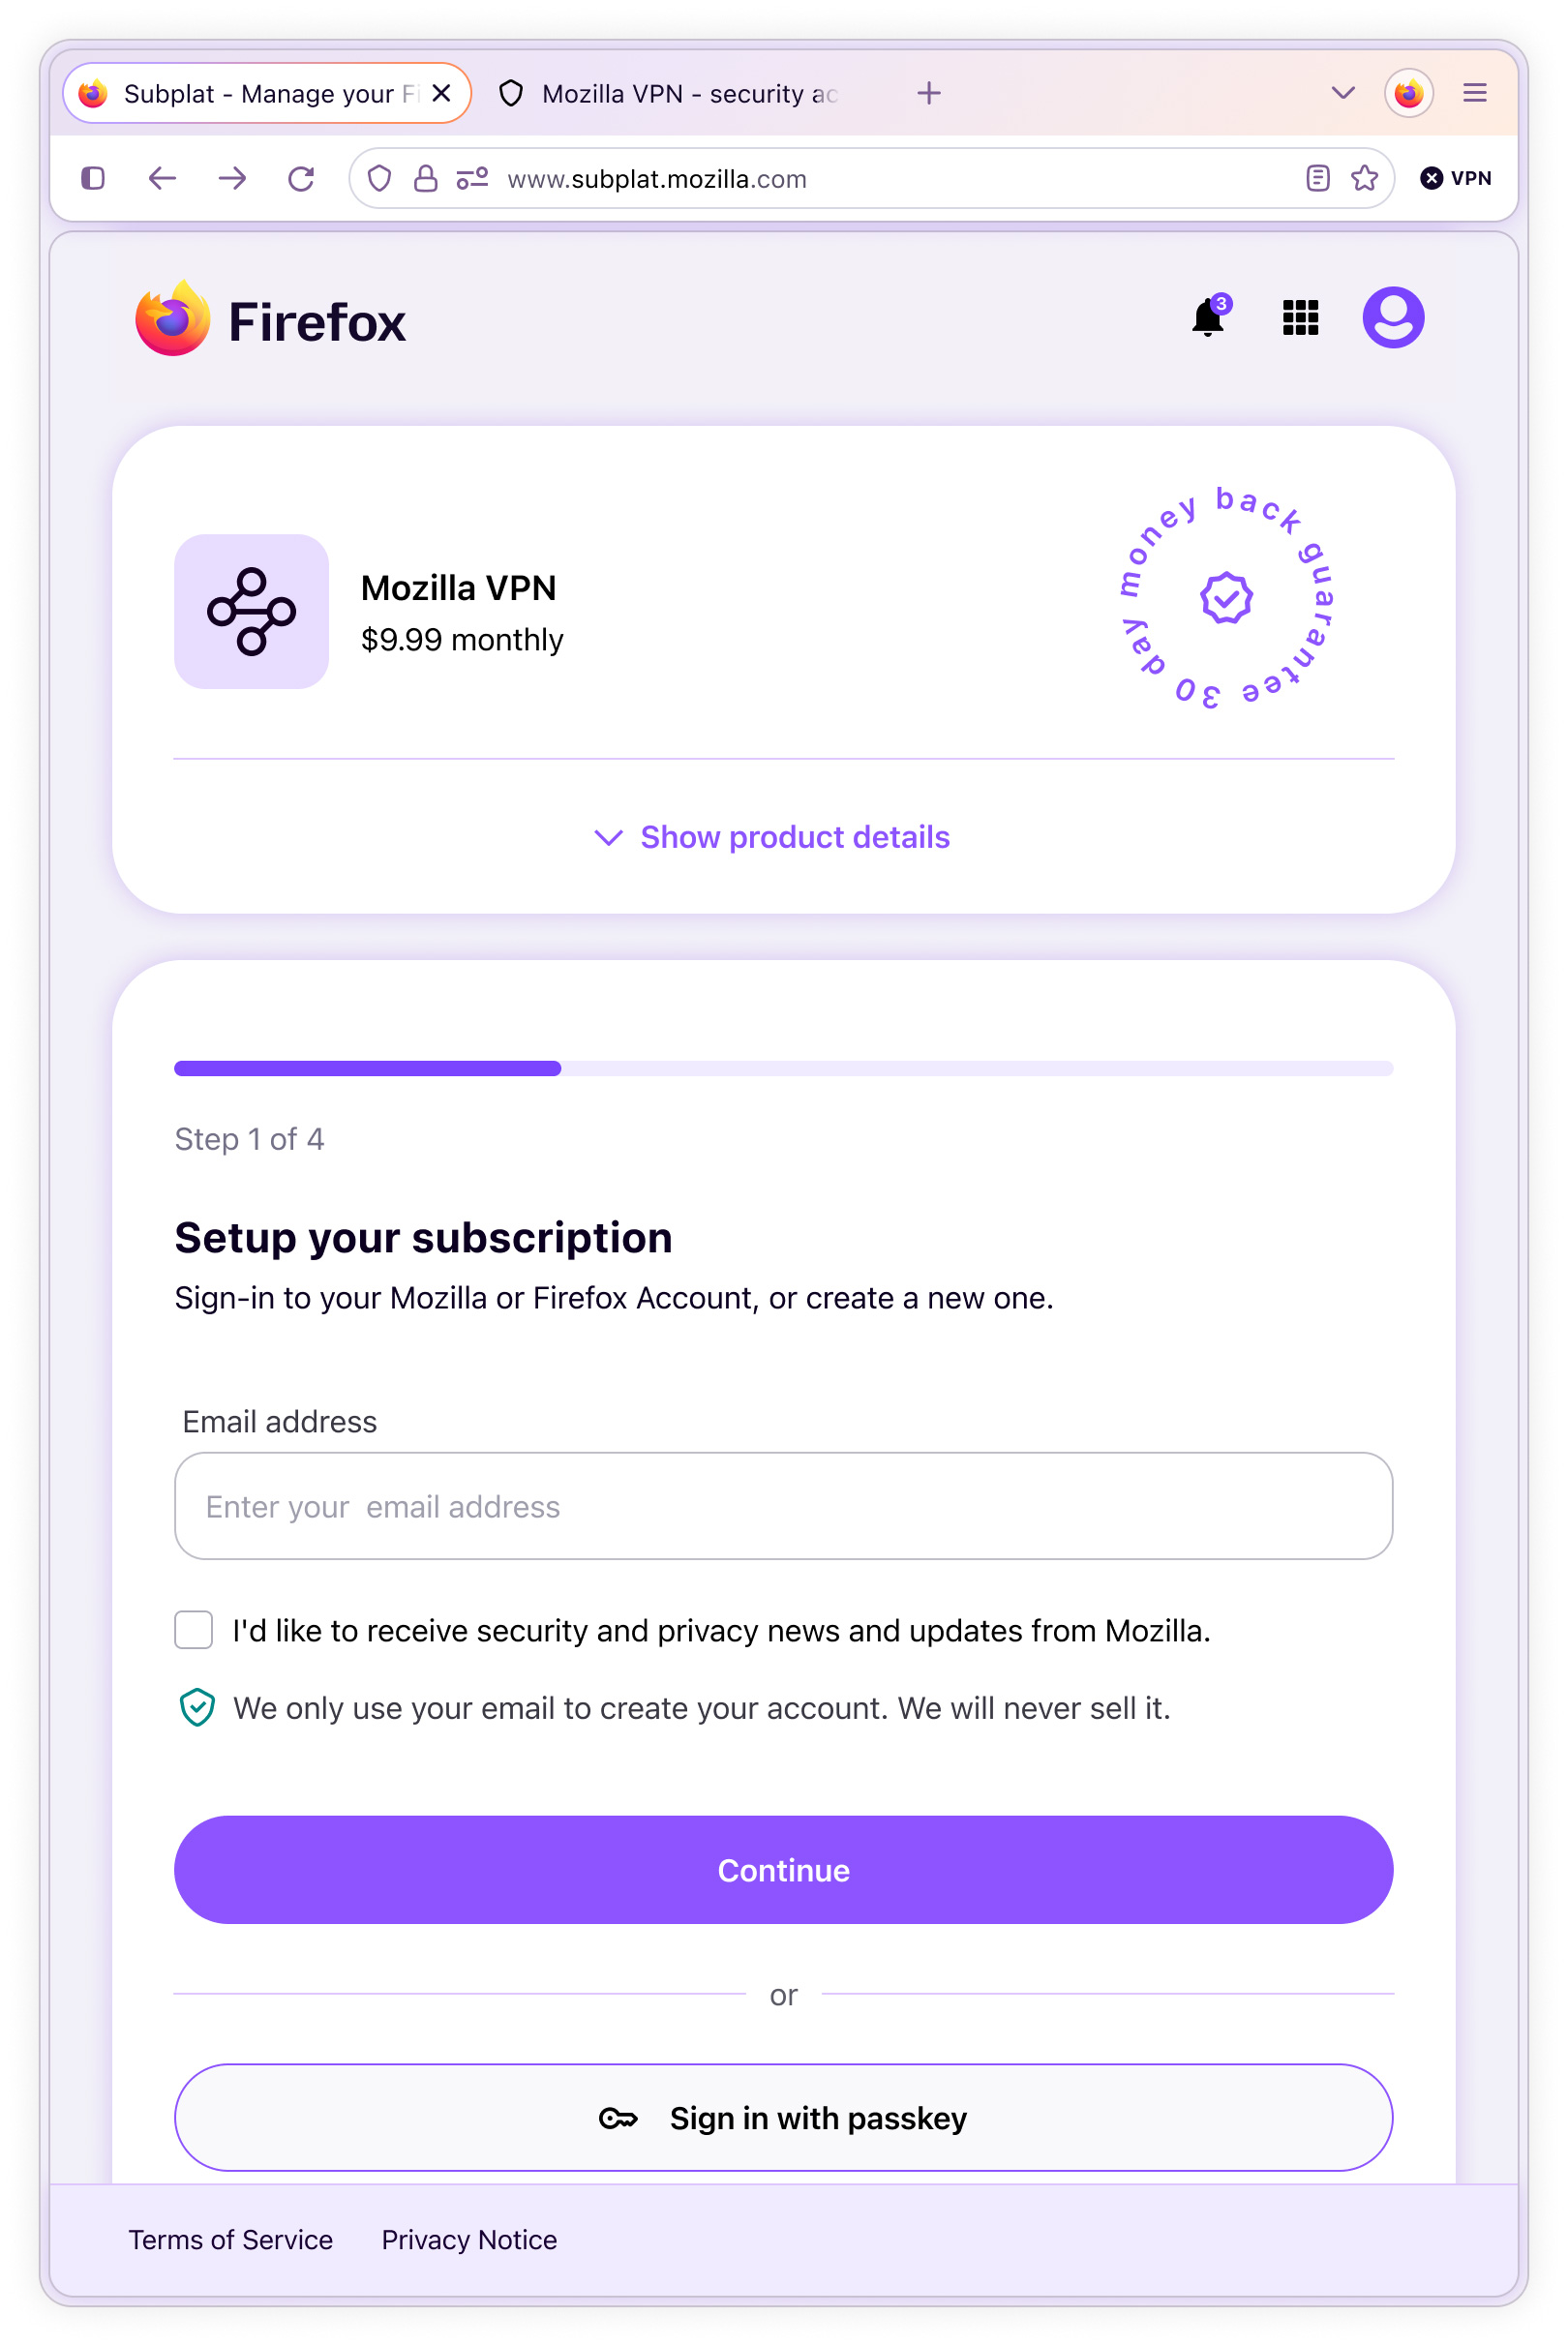Open reader view icon in address bar
The image size is (1568, 2346).
coord(1317,178)
